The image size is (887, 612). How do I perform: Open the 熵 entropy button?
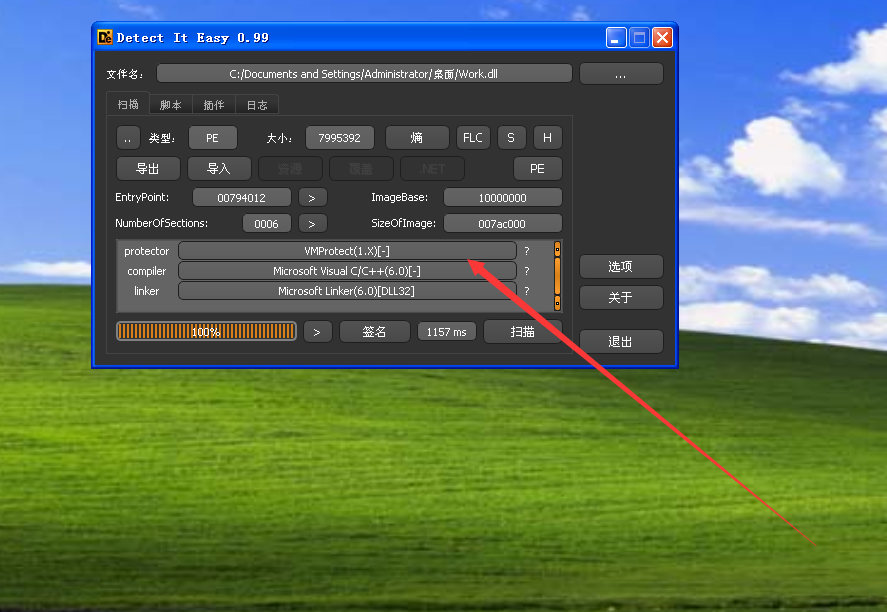pos(417,137)
